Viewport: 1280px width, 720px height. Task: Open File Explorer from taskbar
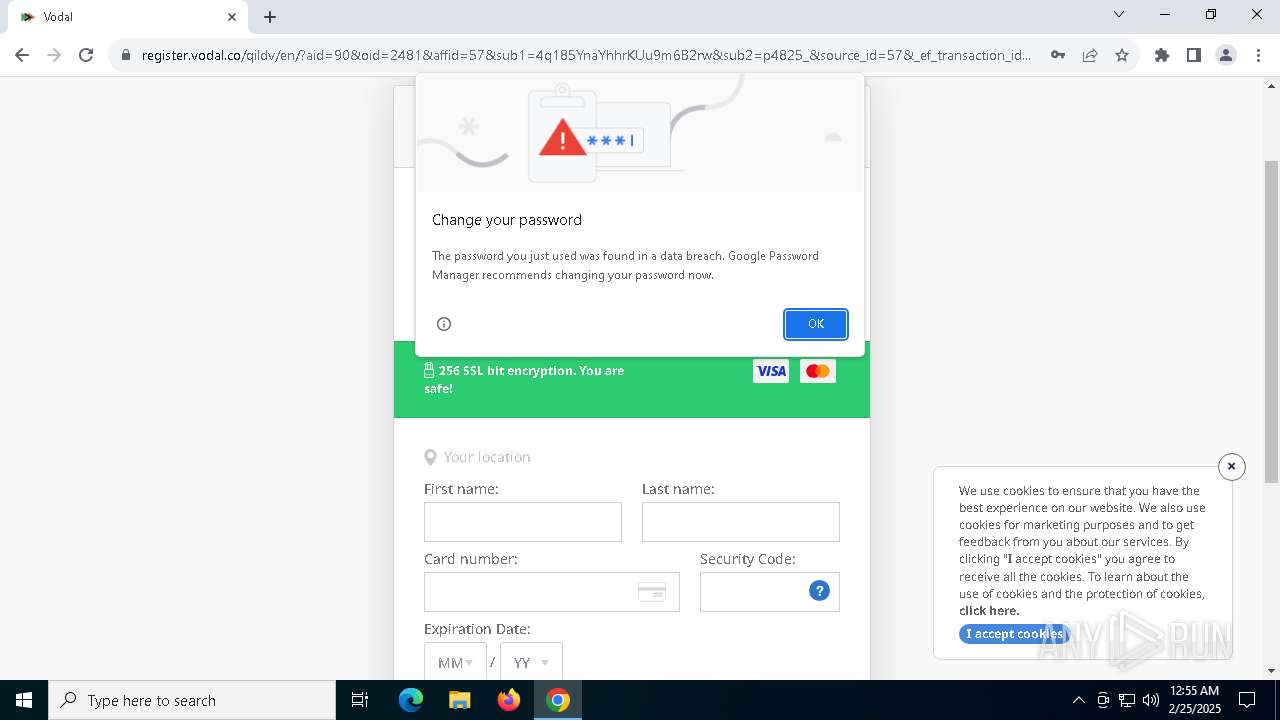pyautogui.click(x=460, y=700)
